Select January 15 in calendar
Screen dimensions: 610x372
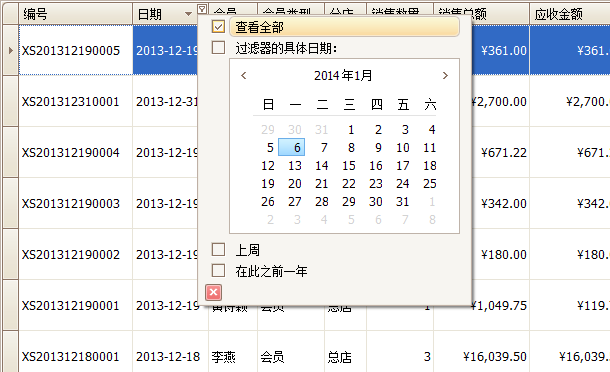pos(349,166)
